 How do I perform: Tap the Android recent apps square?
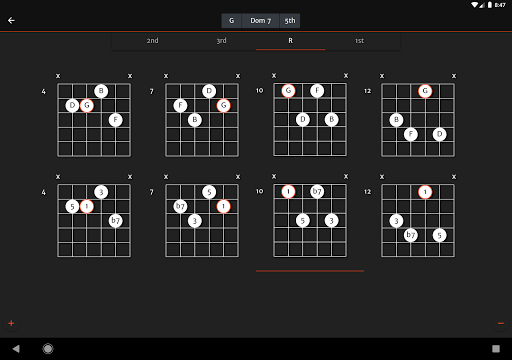coord(496,349)
